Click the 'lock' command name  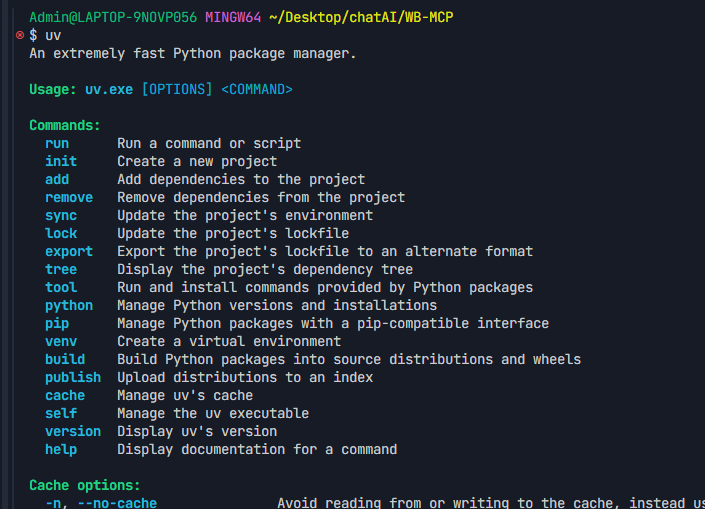tap(61, 233)
